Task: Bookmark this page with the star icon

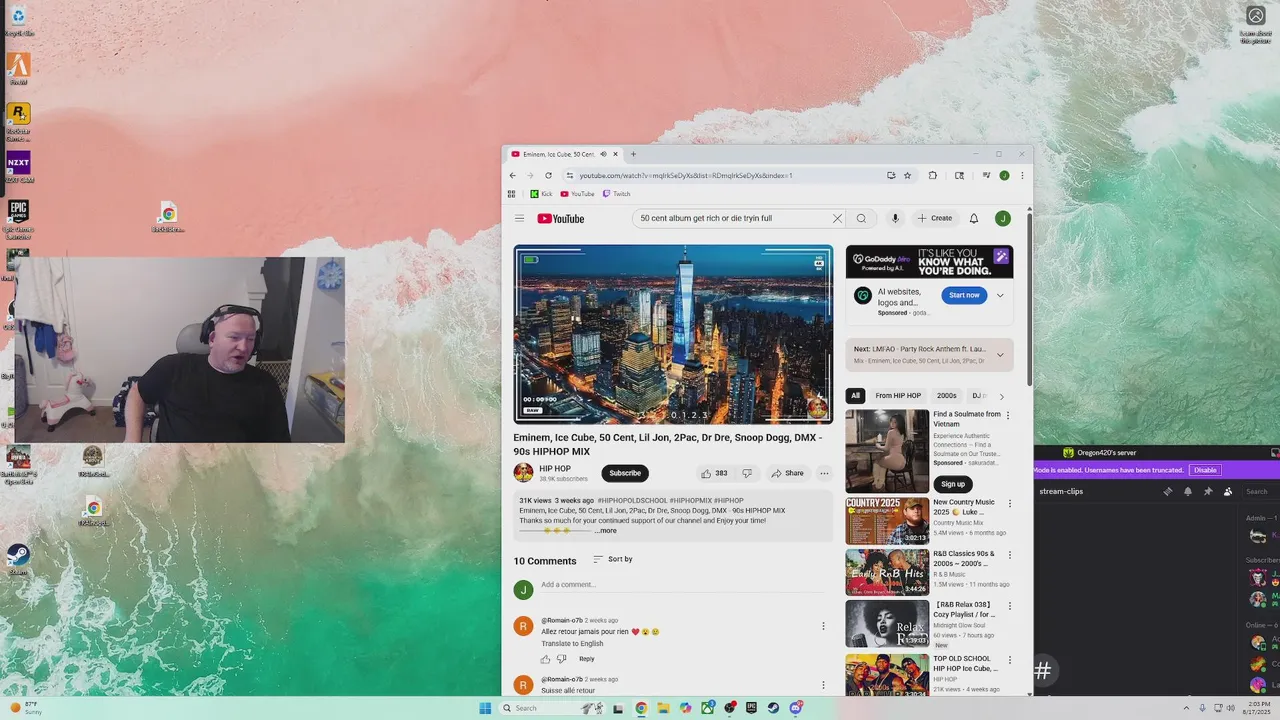Action: (x=907, y=175)
